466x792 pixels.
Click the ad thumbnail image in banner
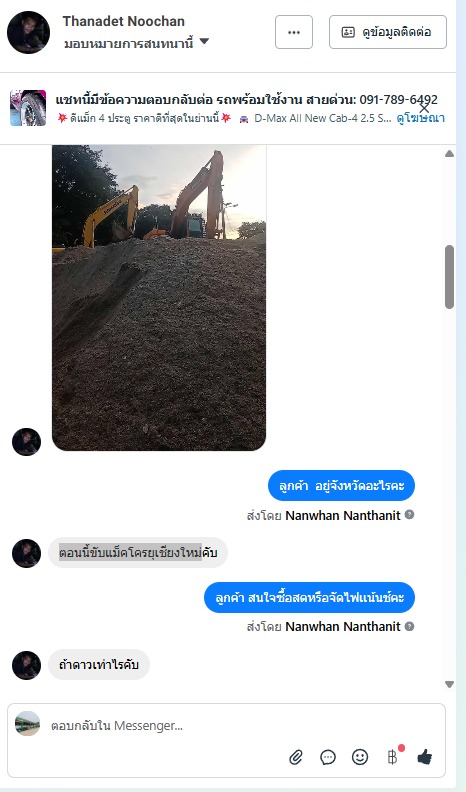click(28, 108)
